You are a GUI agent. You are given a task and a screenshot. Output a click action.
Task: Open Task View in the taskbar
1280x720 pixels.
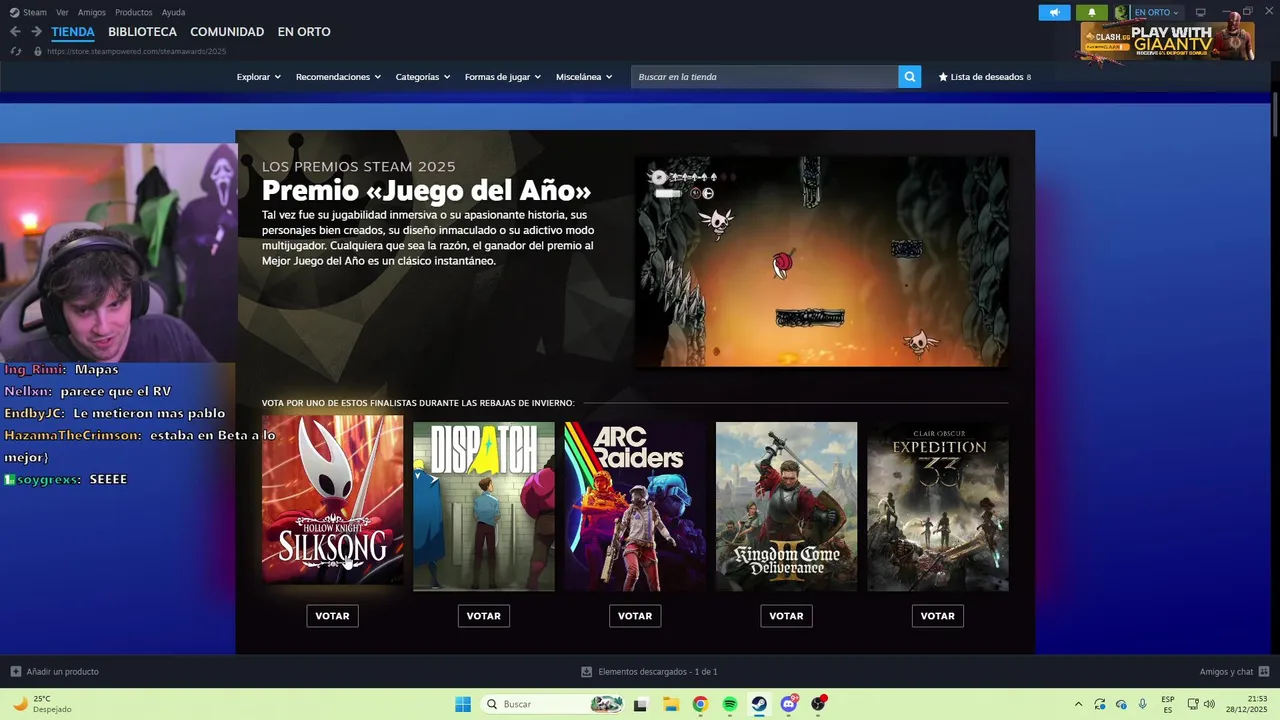[x=640, y=704]
